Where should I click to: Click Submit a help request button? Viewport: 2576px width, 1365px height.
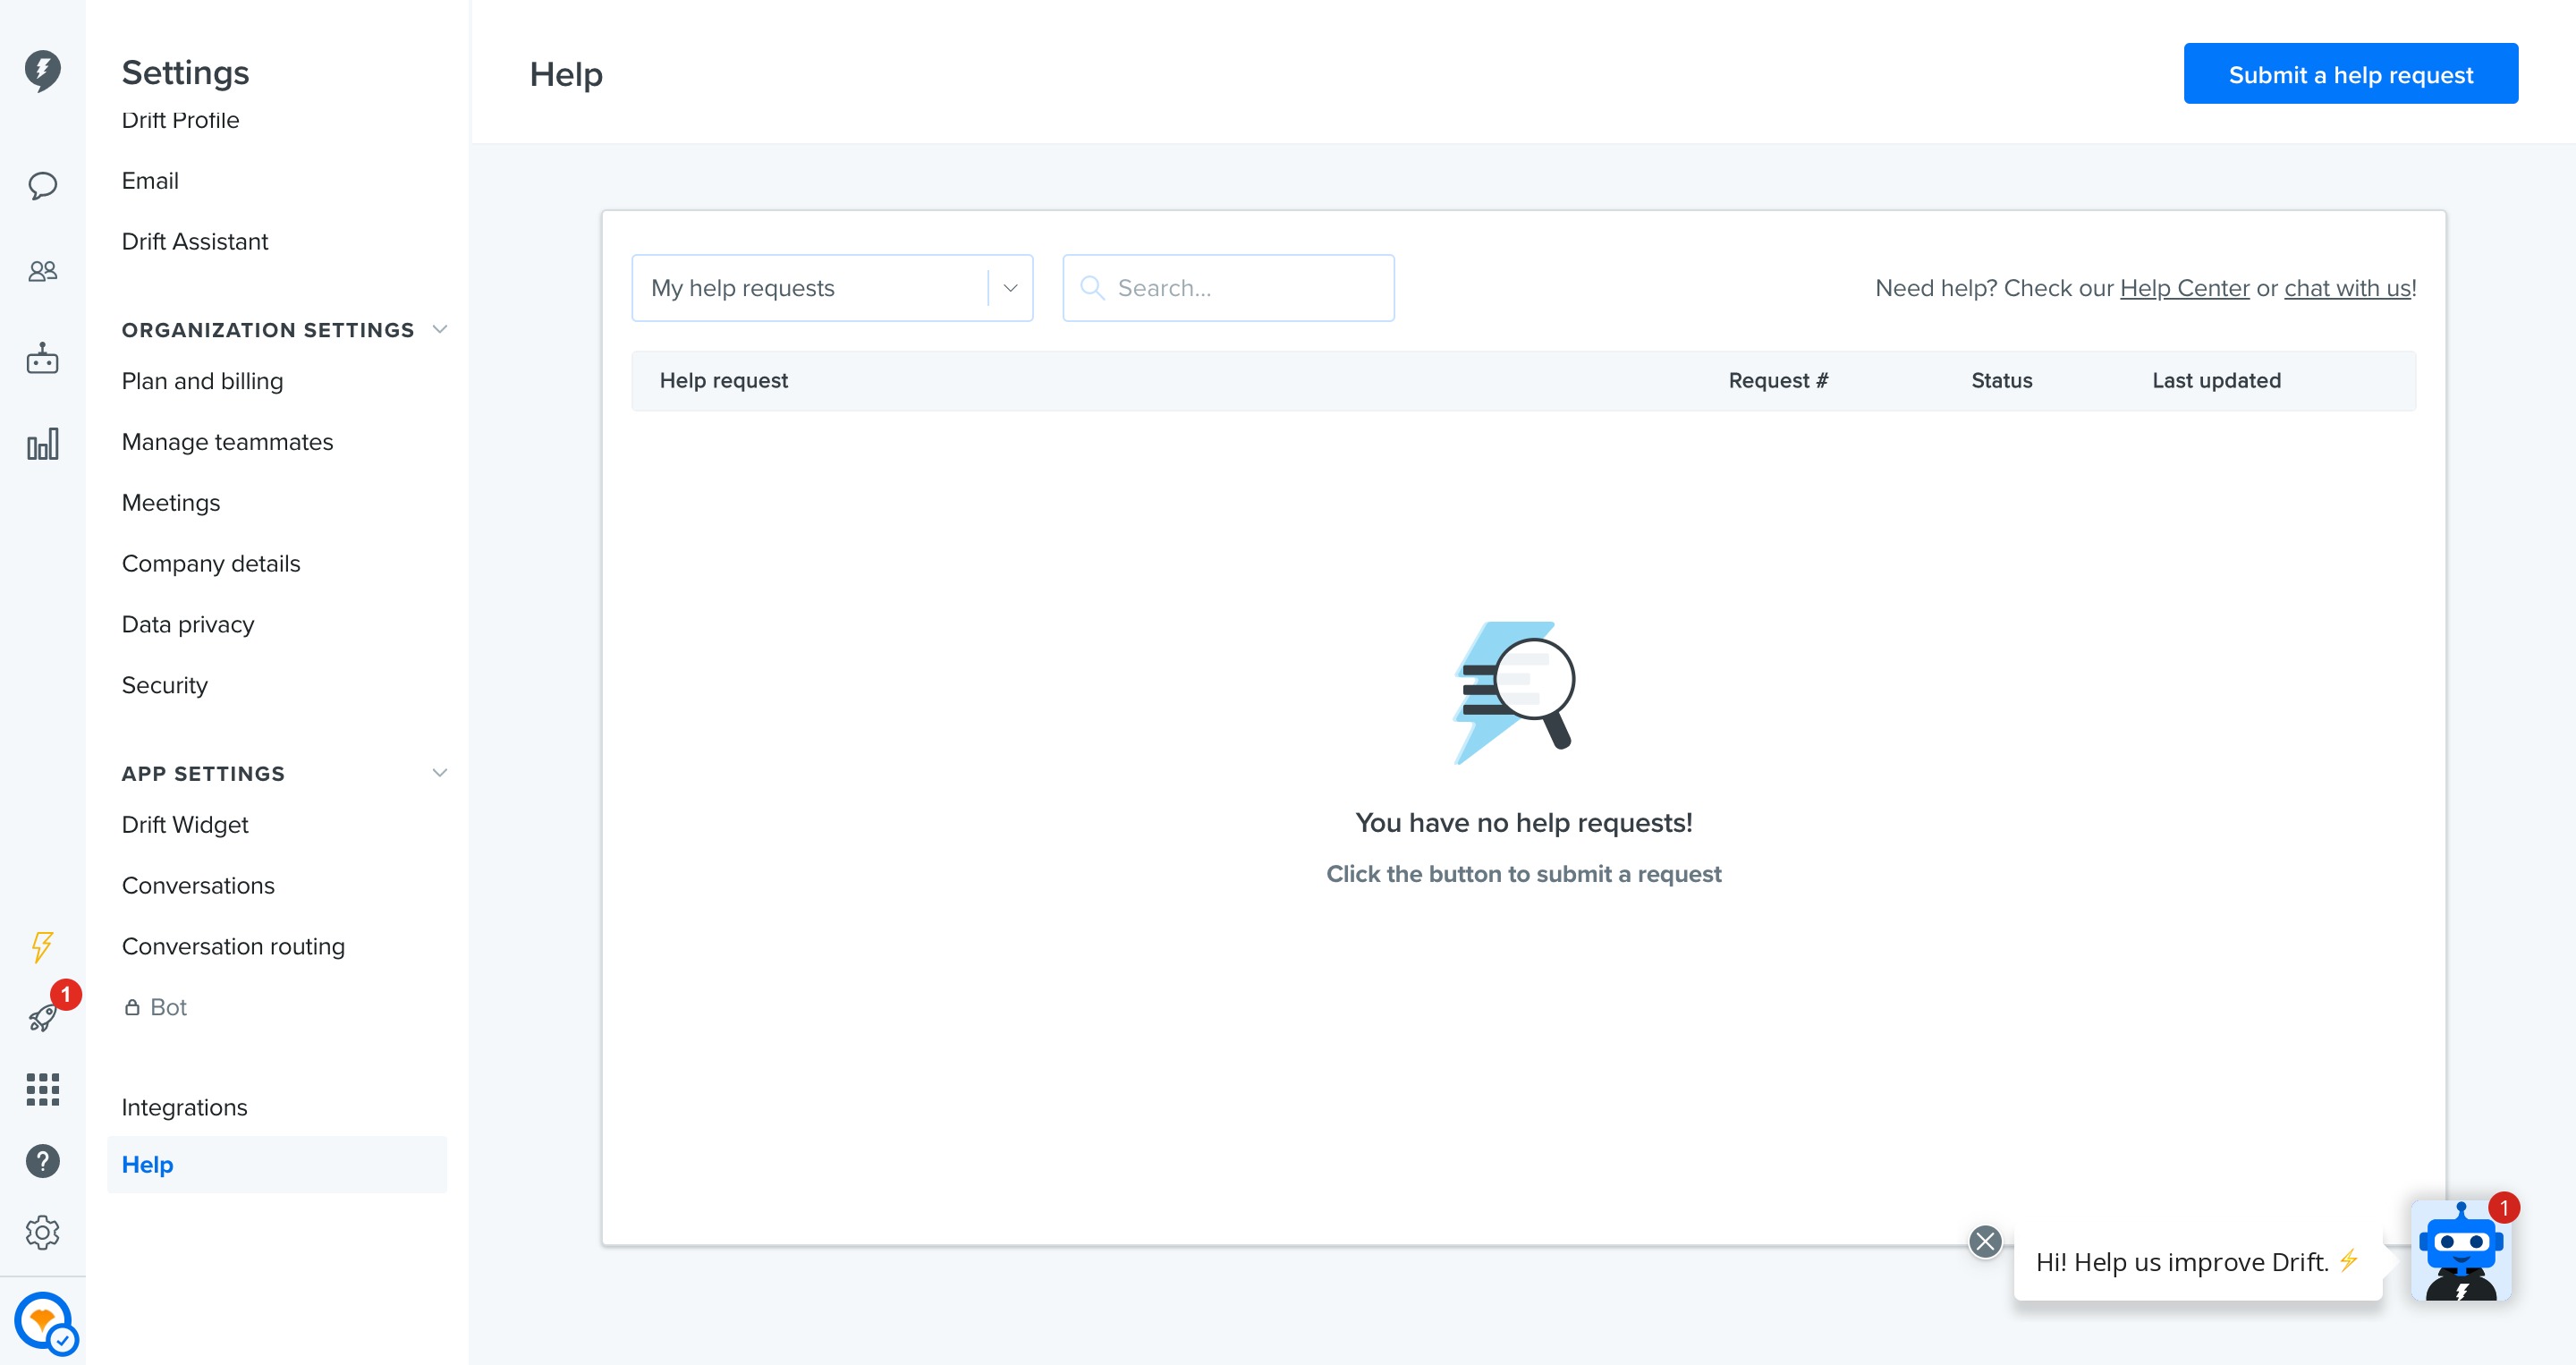(x=2350, y=74)
